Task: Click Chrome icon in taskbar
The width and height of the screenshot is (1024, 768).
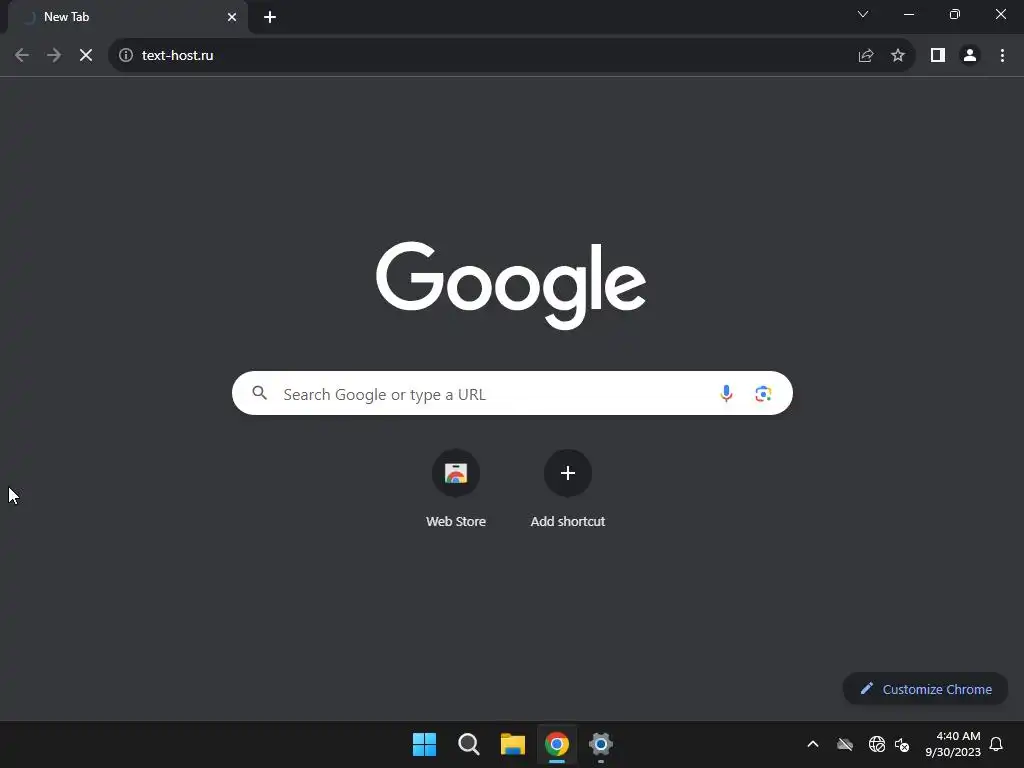Action: coord(557,744)
